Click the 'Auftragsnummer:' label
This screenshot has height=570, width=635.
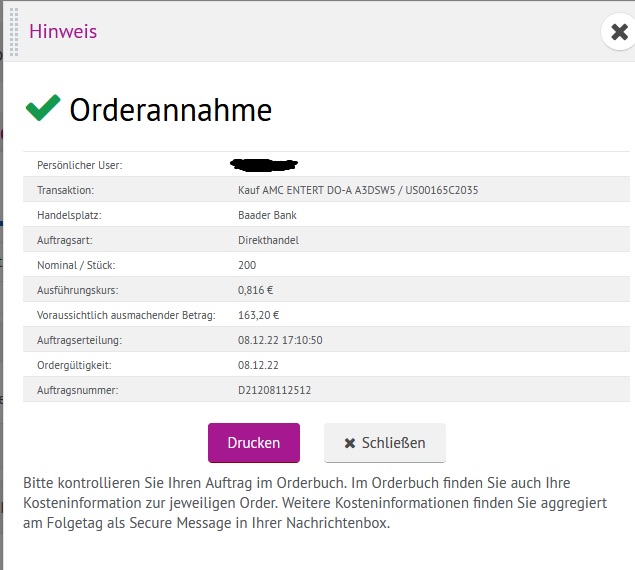78,390
